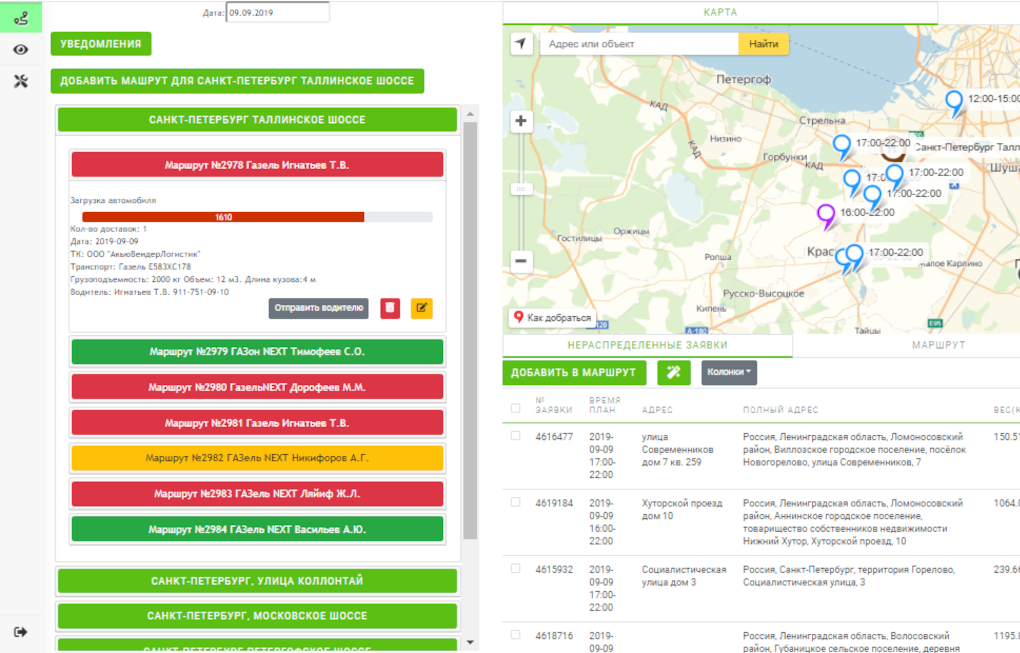Edit route №2978 with pencil icon
This screenshot has height=653, width=1020.
pyautogui.click(x=422, y=308)
